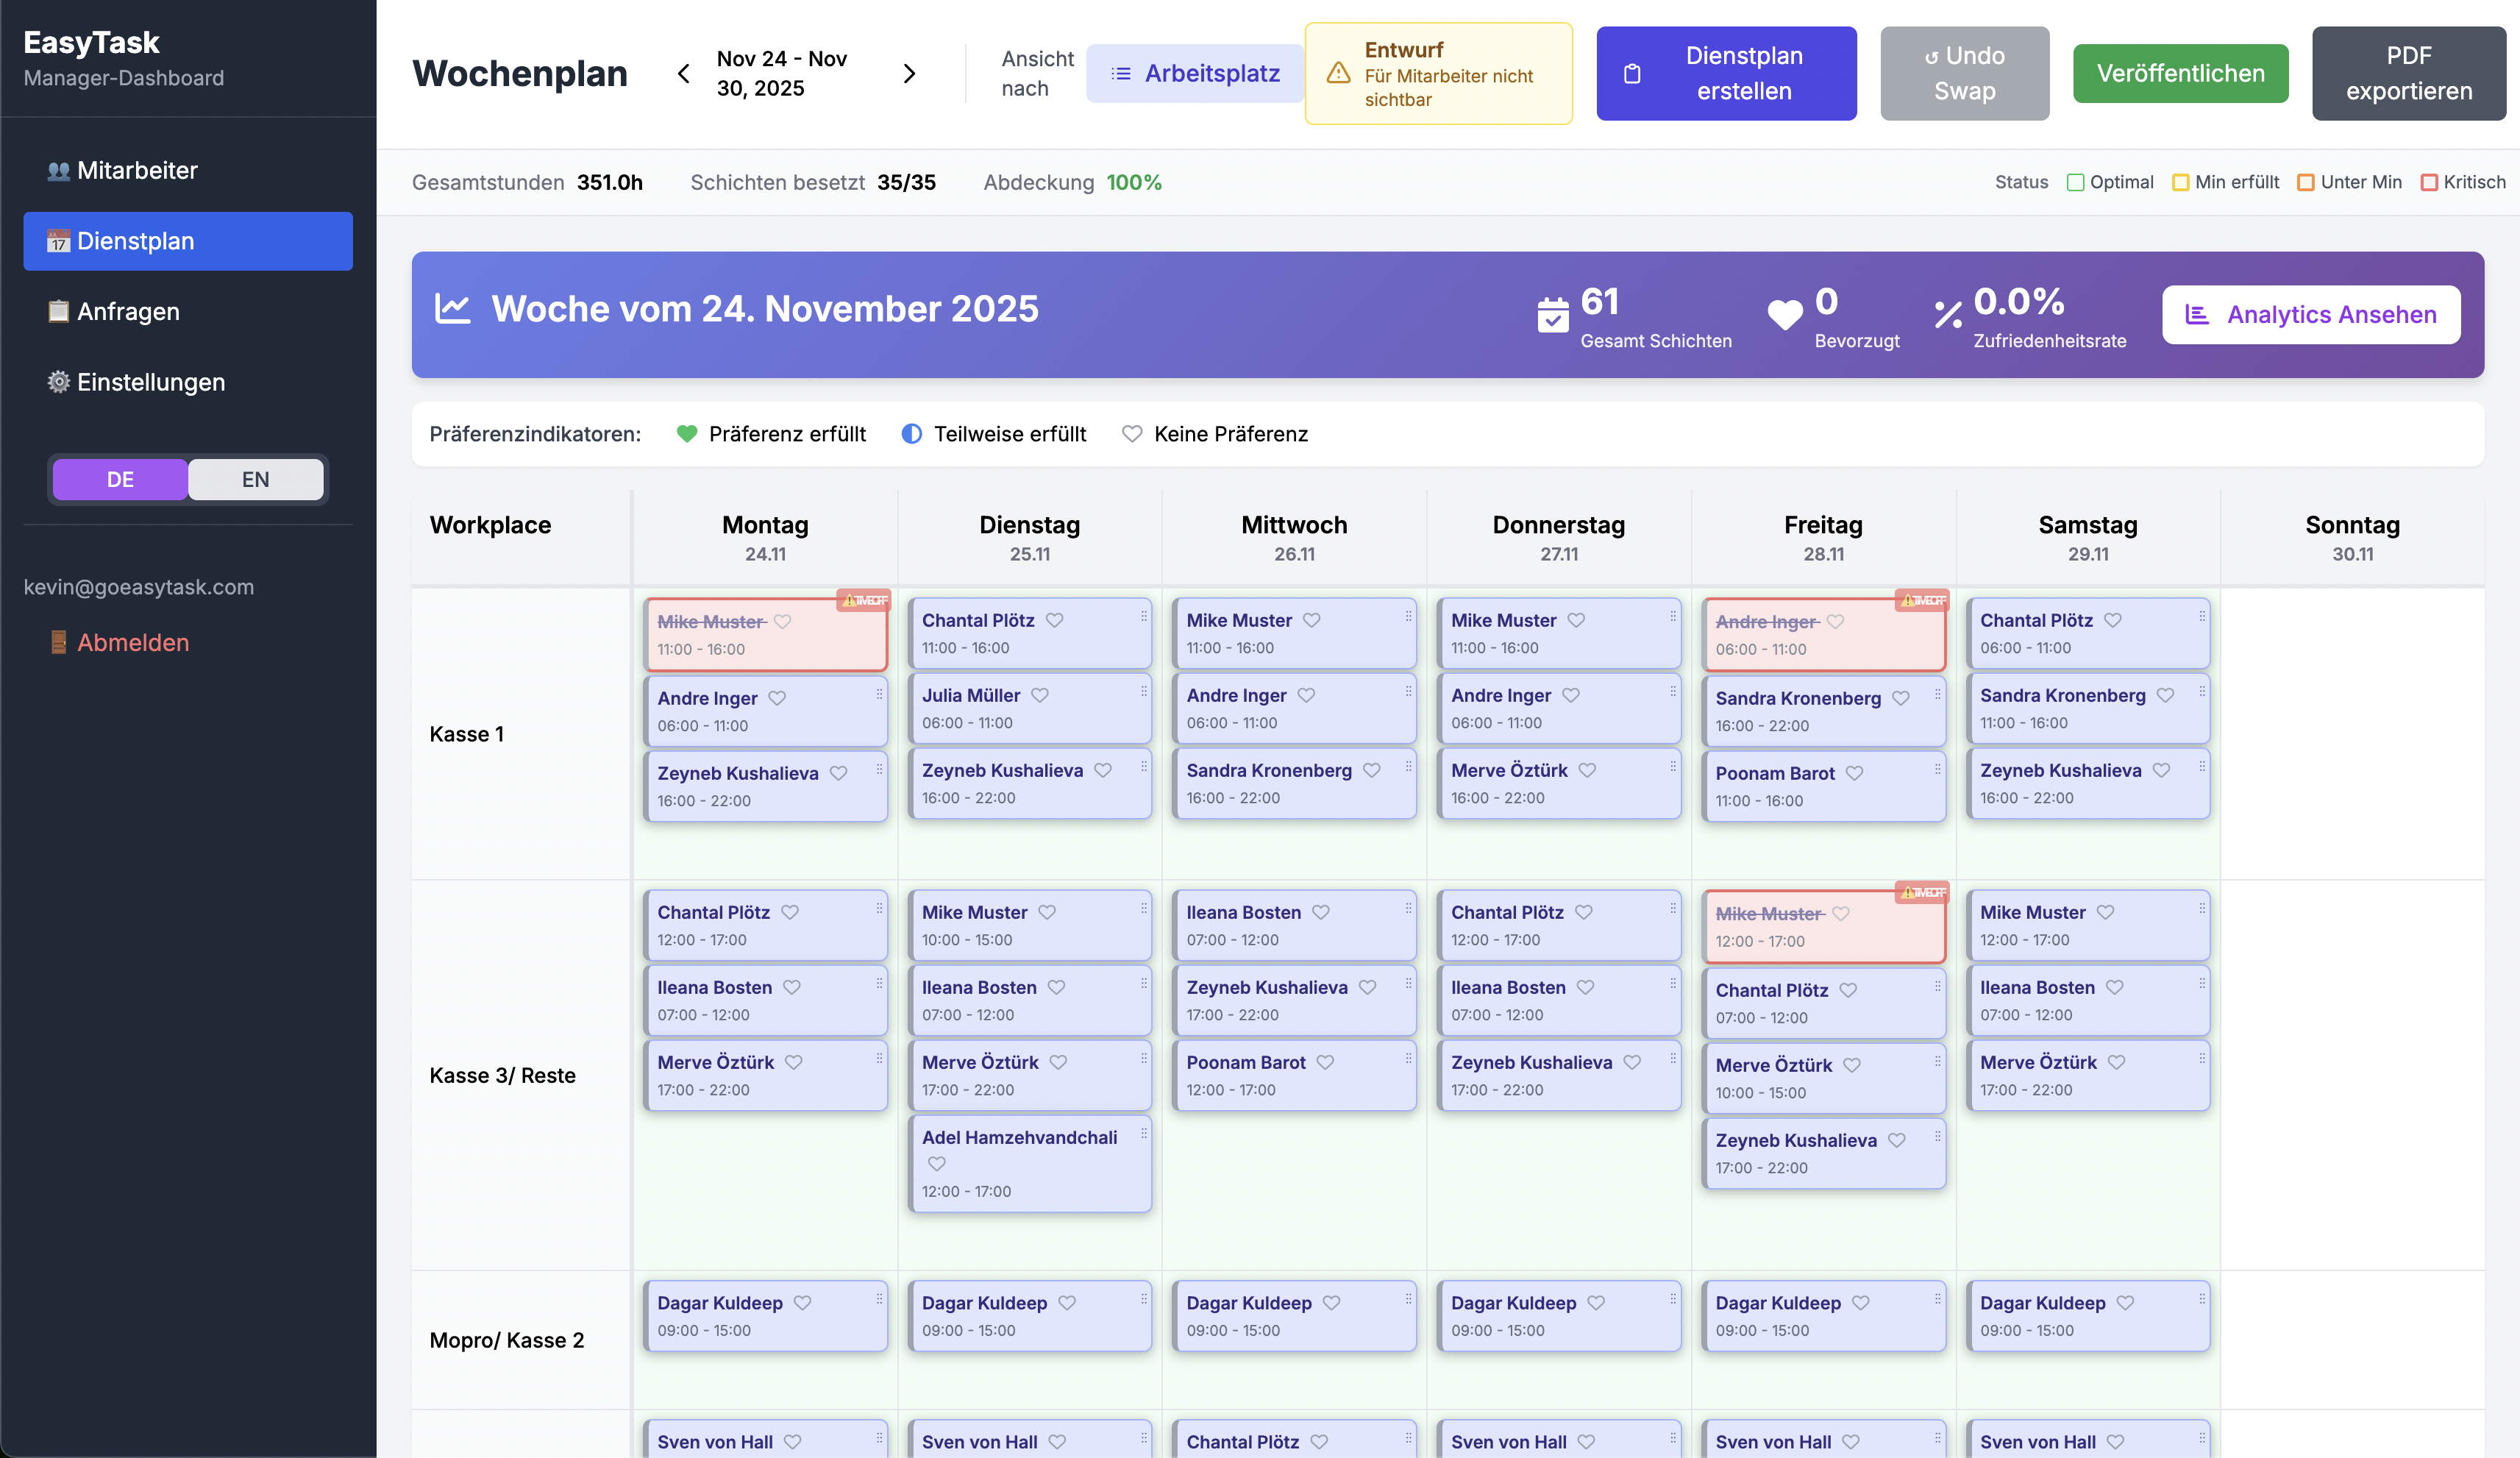Image resolution: width=2520 pixels, height=1458 pixels.
Task: Select the DE language toggle
Action: 120,479
